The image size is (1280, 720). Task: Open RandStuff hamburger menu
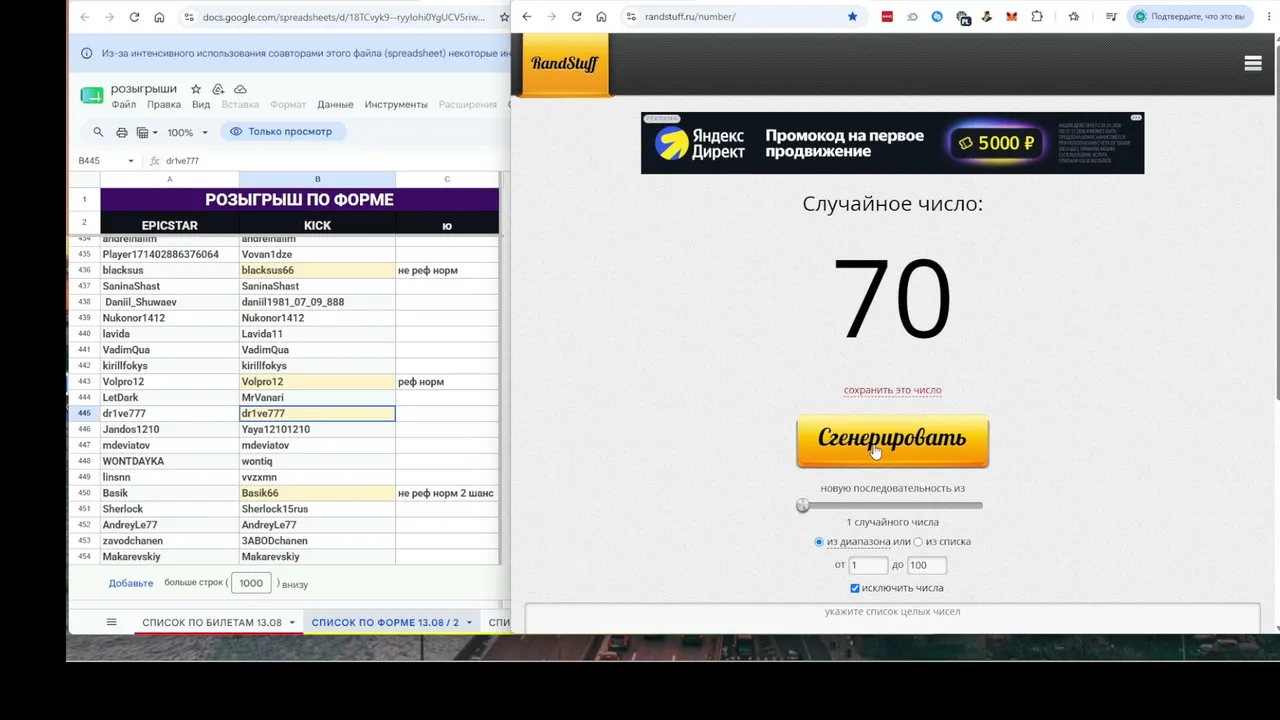point(1253,63)
